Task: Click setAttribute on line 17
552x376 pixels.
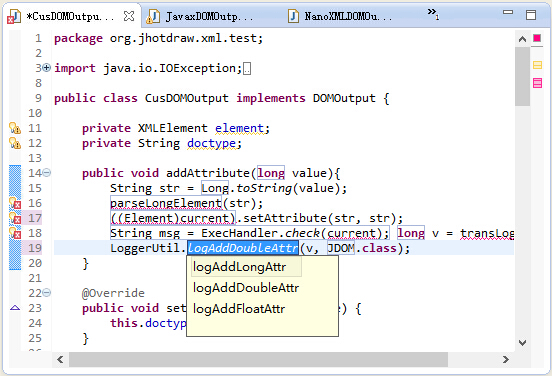Action: (x=285, y=218)
